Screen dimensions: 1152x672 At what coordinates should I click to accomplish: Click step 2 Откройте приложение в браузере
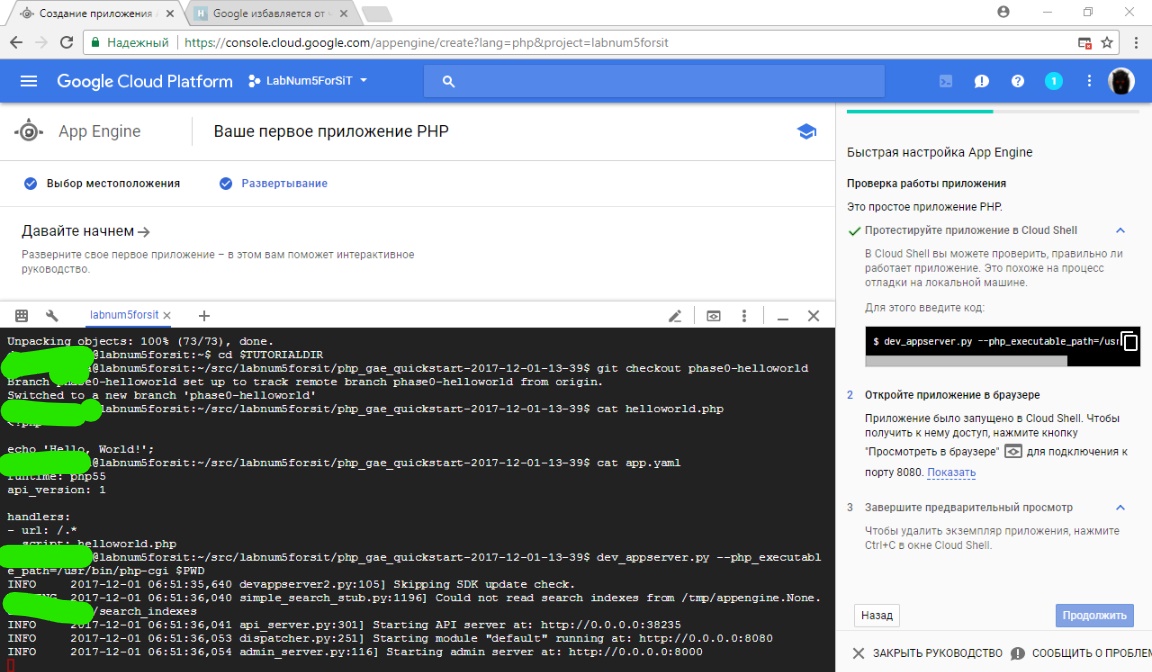(952, 395)
